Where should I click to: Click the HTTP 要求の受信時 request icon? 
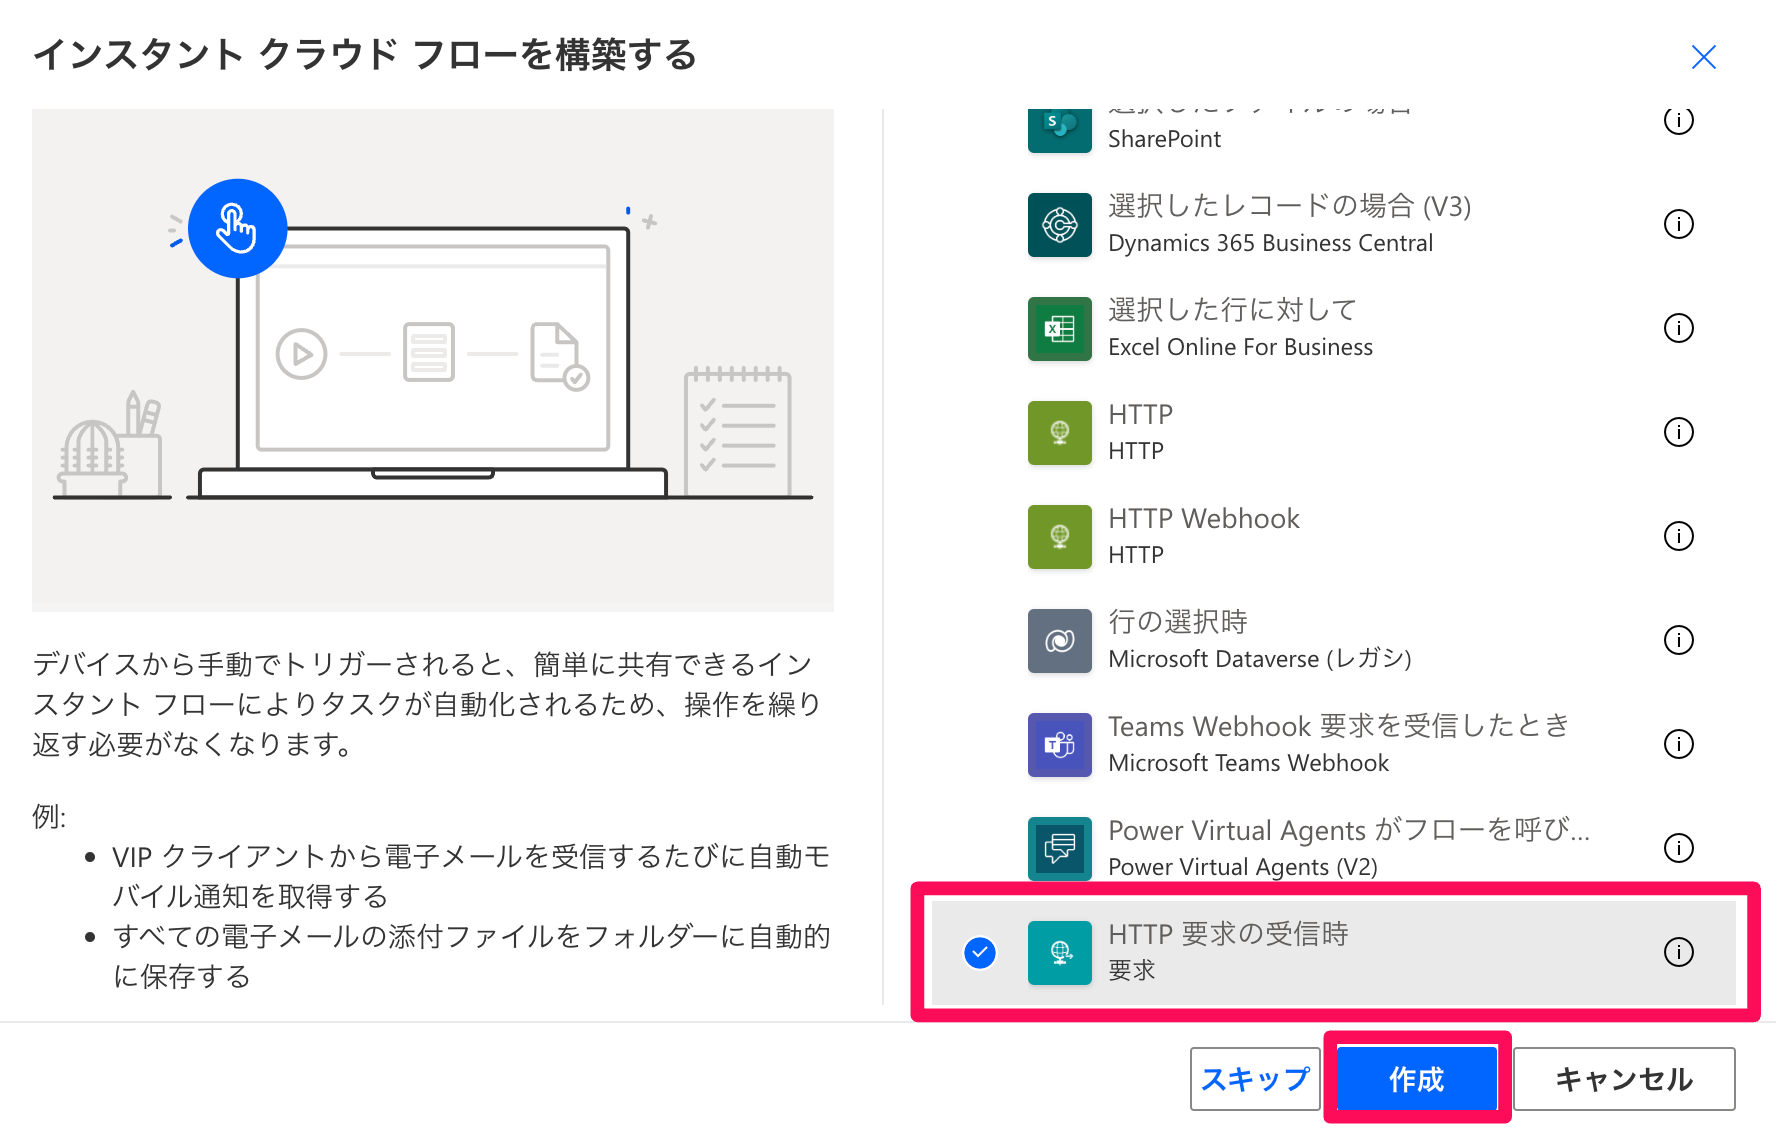(1059, 953)
